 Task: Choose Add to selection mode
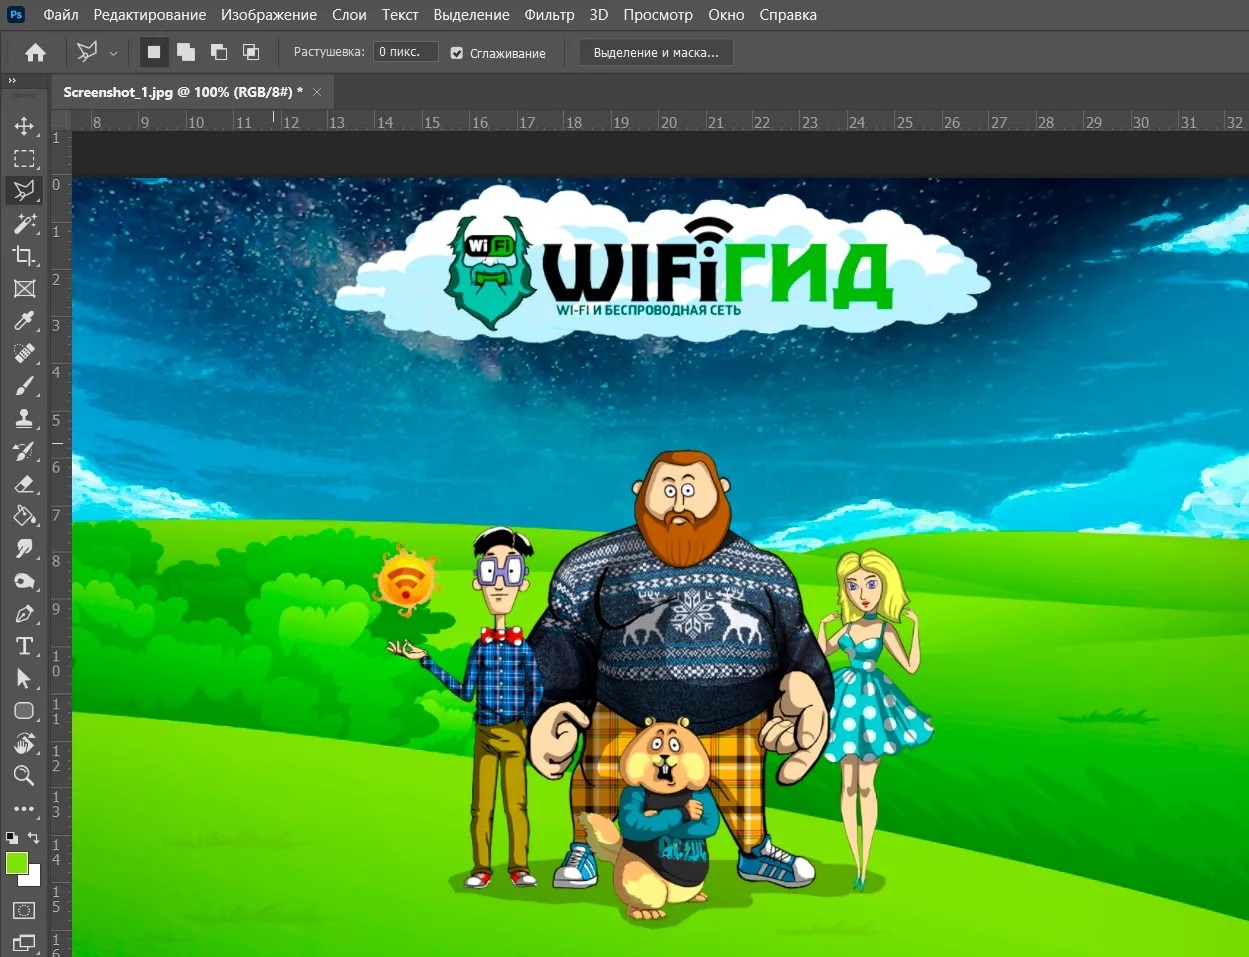(186, 53)
